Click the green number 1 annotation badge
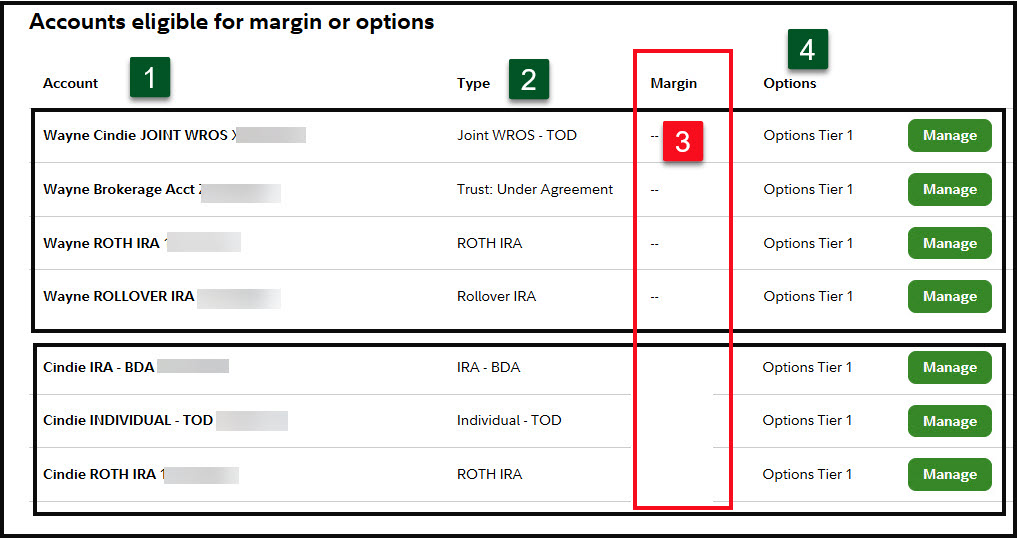1017x538 pixels. click(149, 78)
